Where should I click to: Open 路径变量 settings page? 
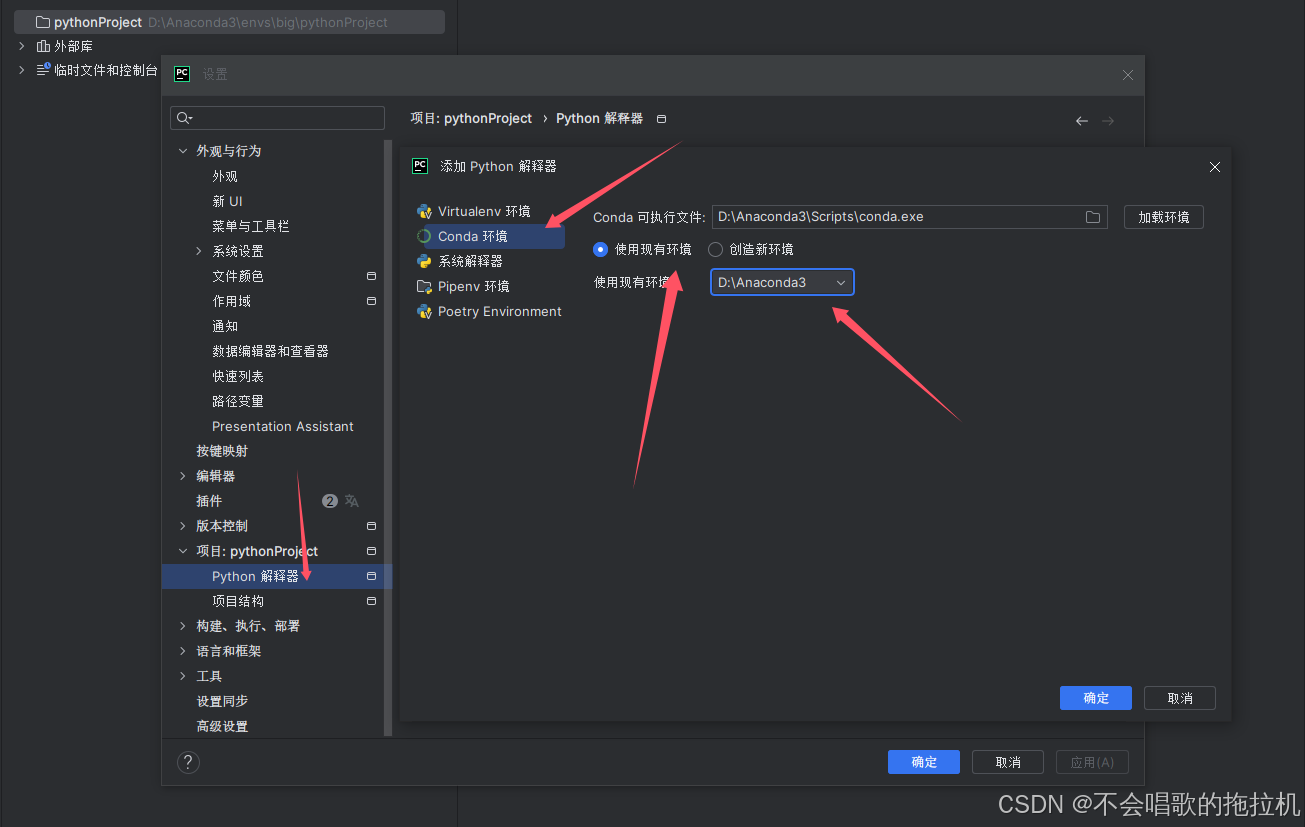click(x=238, y=401)
